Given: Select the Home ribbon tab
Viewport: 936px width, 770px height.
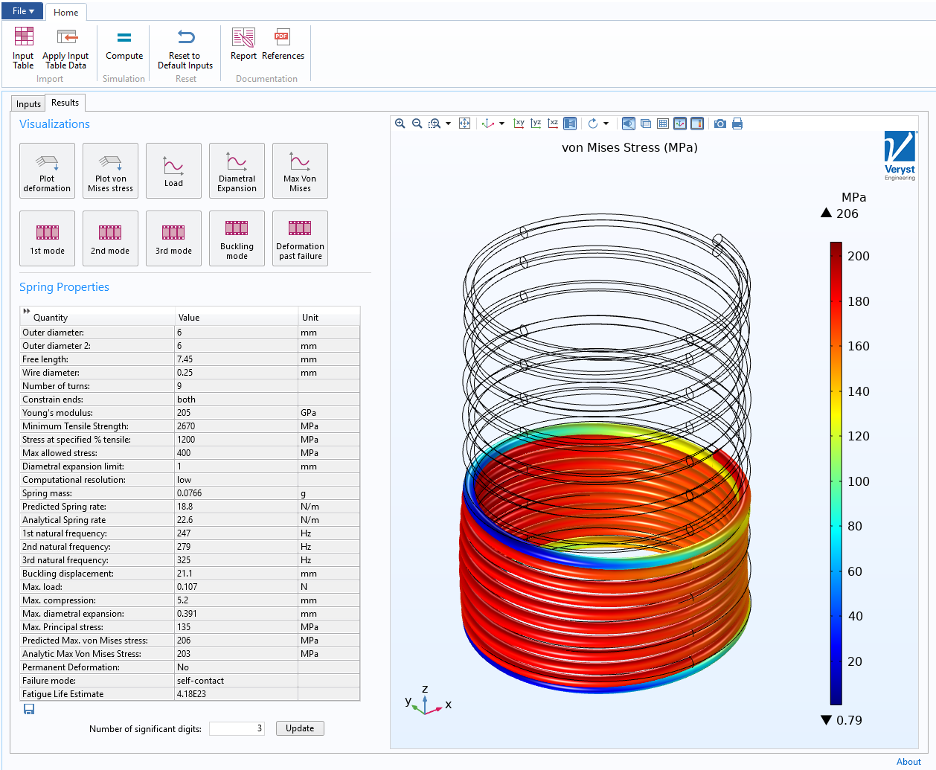Looking at the screenshot, I should pos(66,12).
